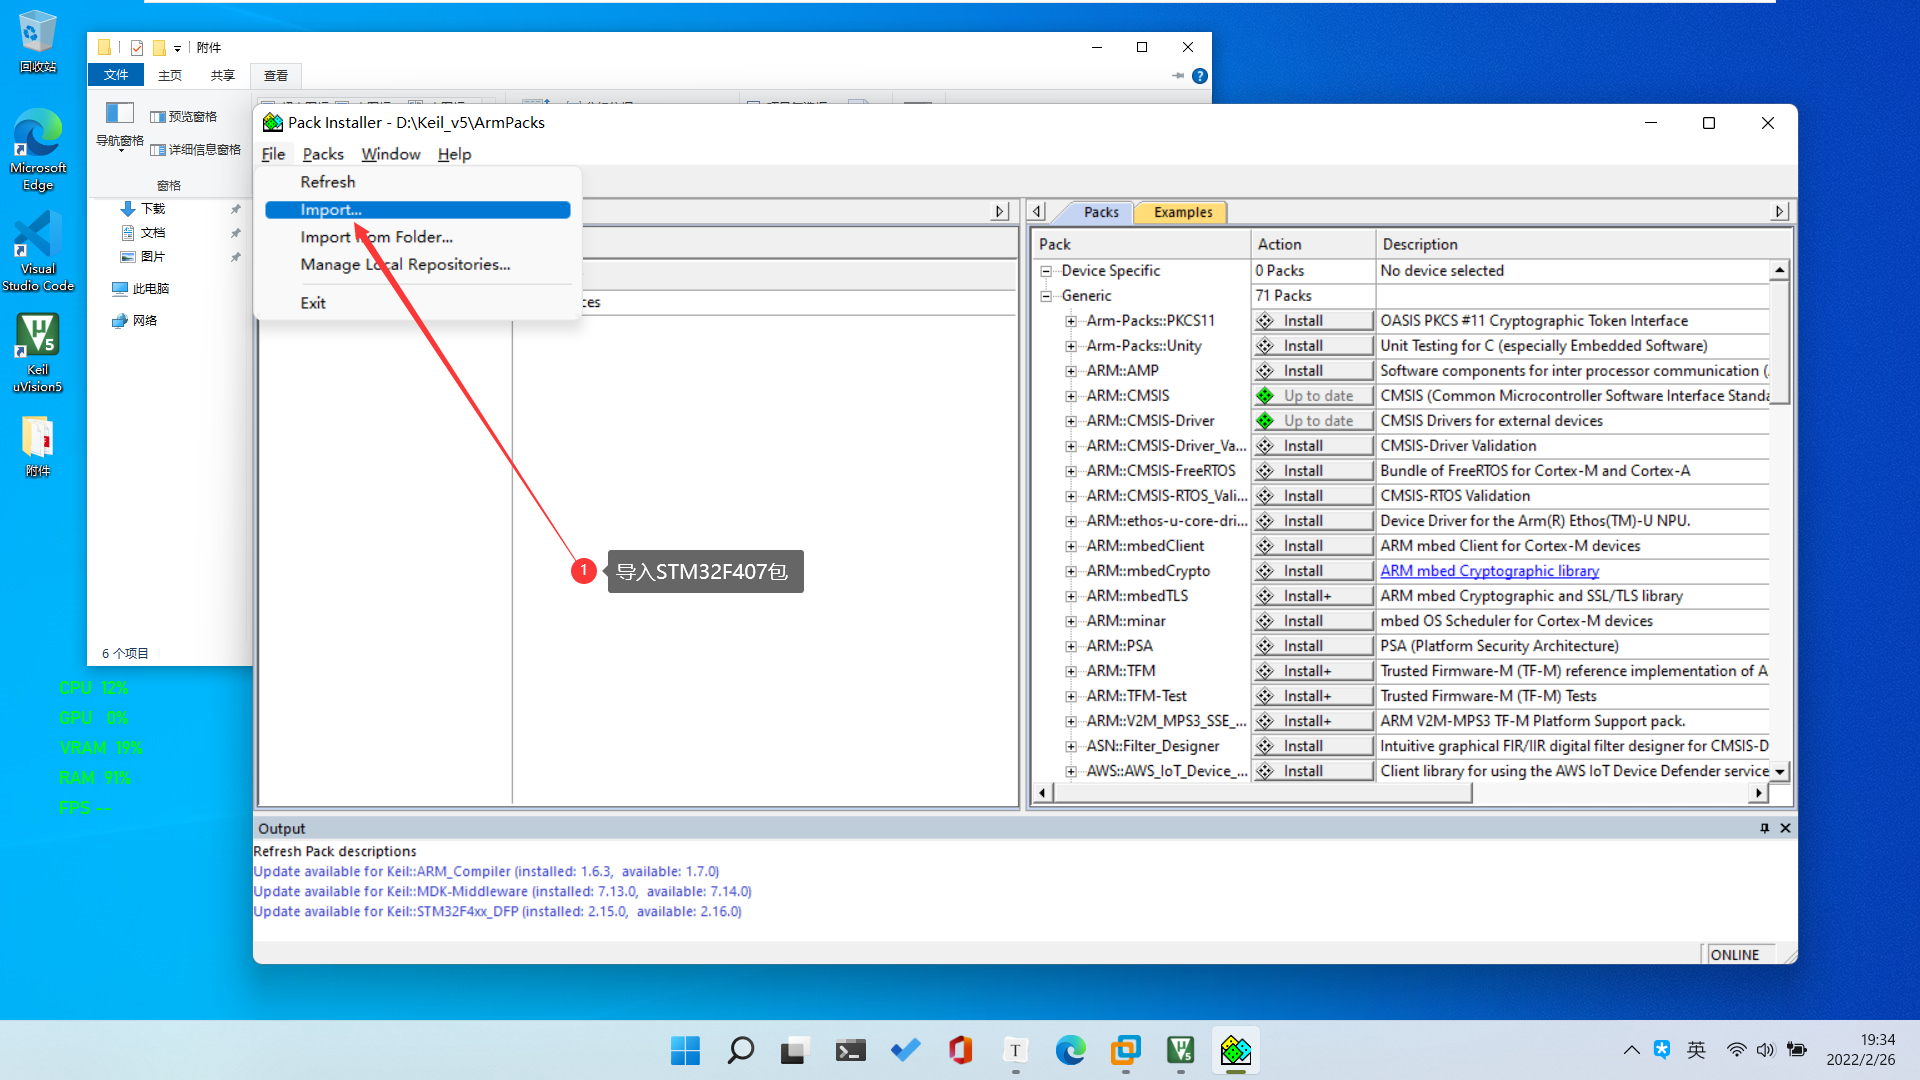The width and height of the screenshot is (1920, 1080).
Task: Install the ARM::CMSIS-FreeRTOS pack
Action: coord(1312,471)
